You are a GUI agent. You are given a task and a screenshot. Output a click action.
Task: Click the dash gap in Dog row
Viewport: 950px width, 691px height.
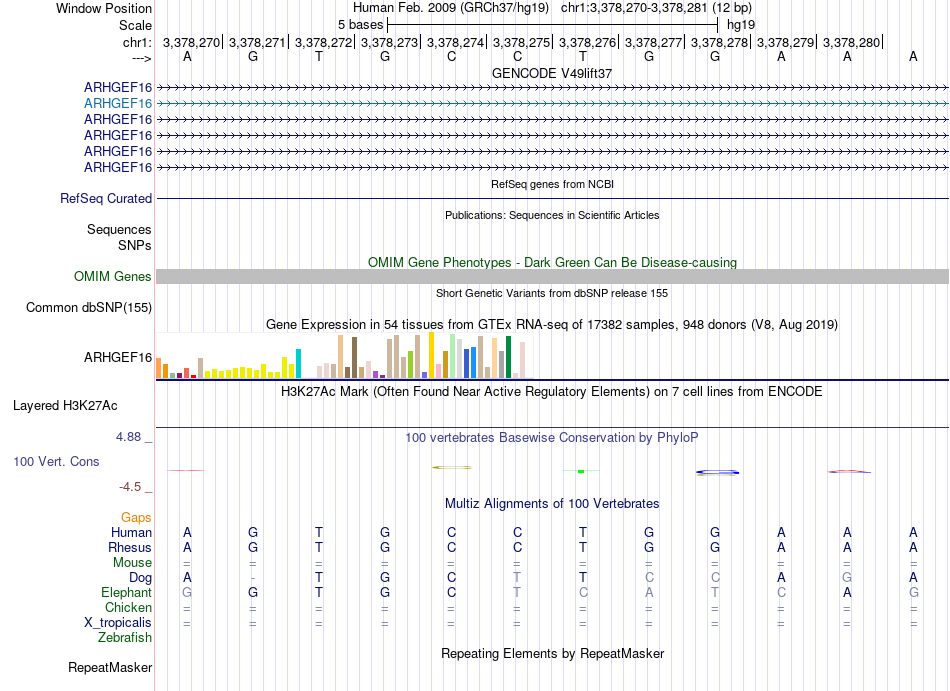coord(253,578)
